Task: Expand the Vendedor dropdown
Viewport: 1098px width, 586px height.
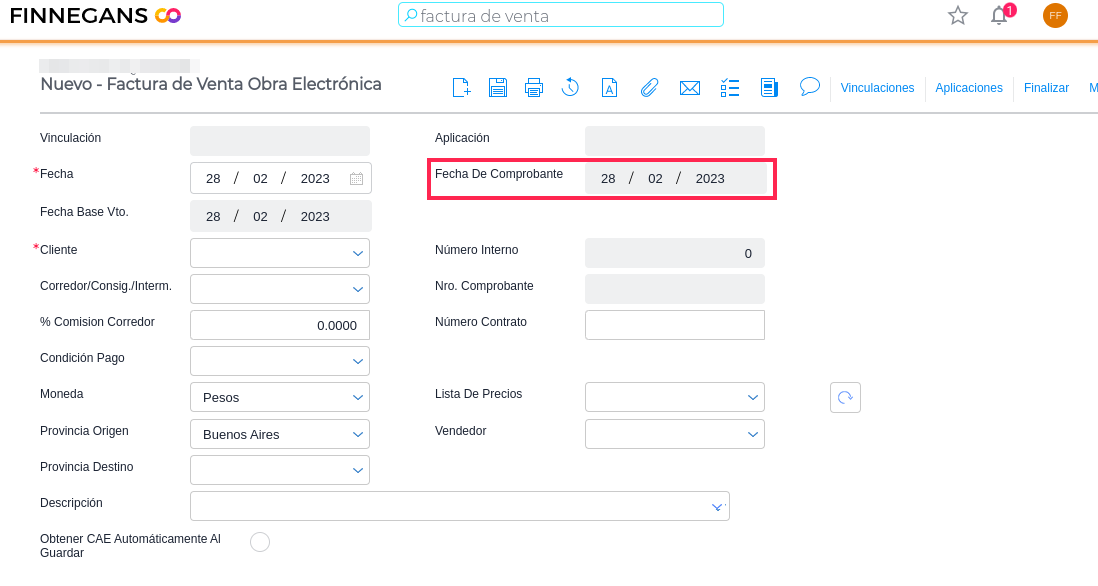Action: (675, 434)
